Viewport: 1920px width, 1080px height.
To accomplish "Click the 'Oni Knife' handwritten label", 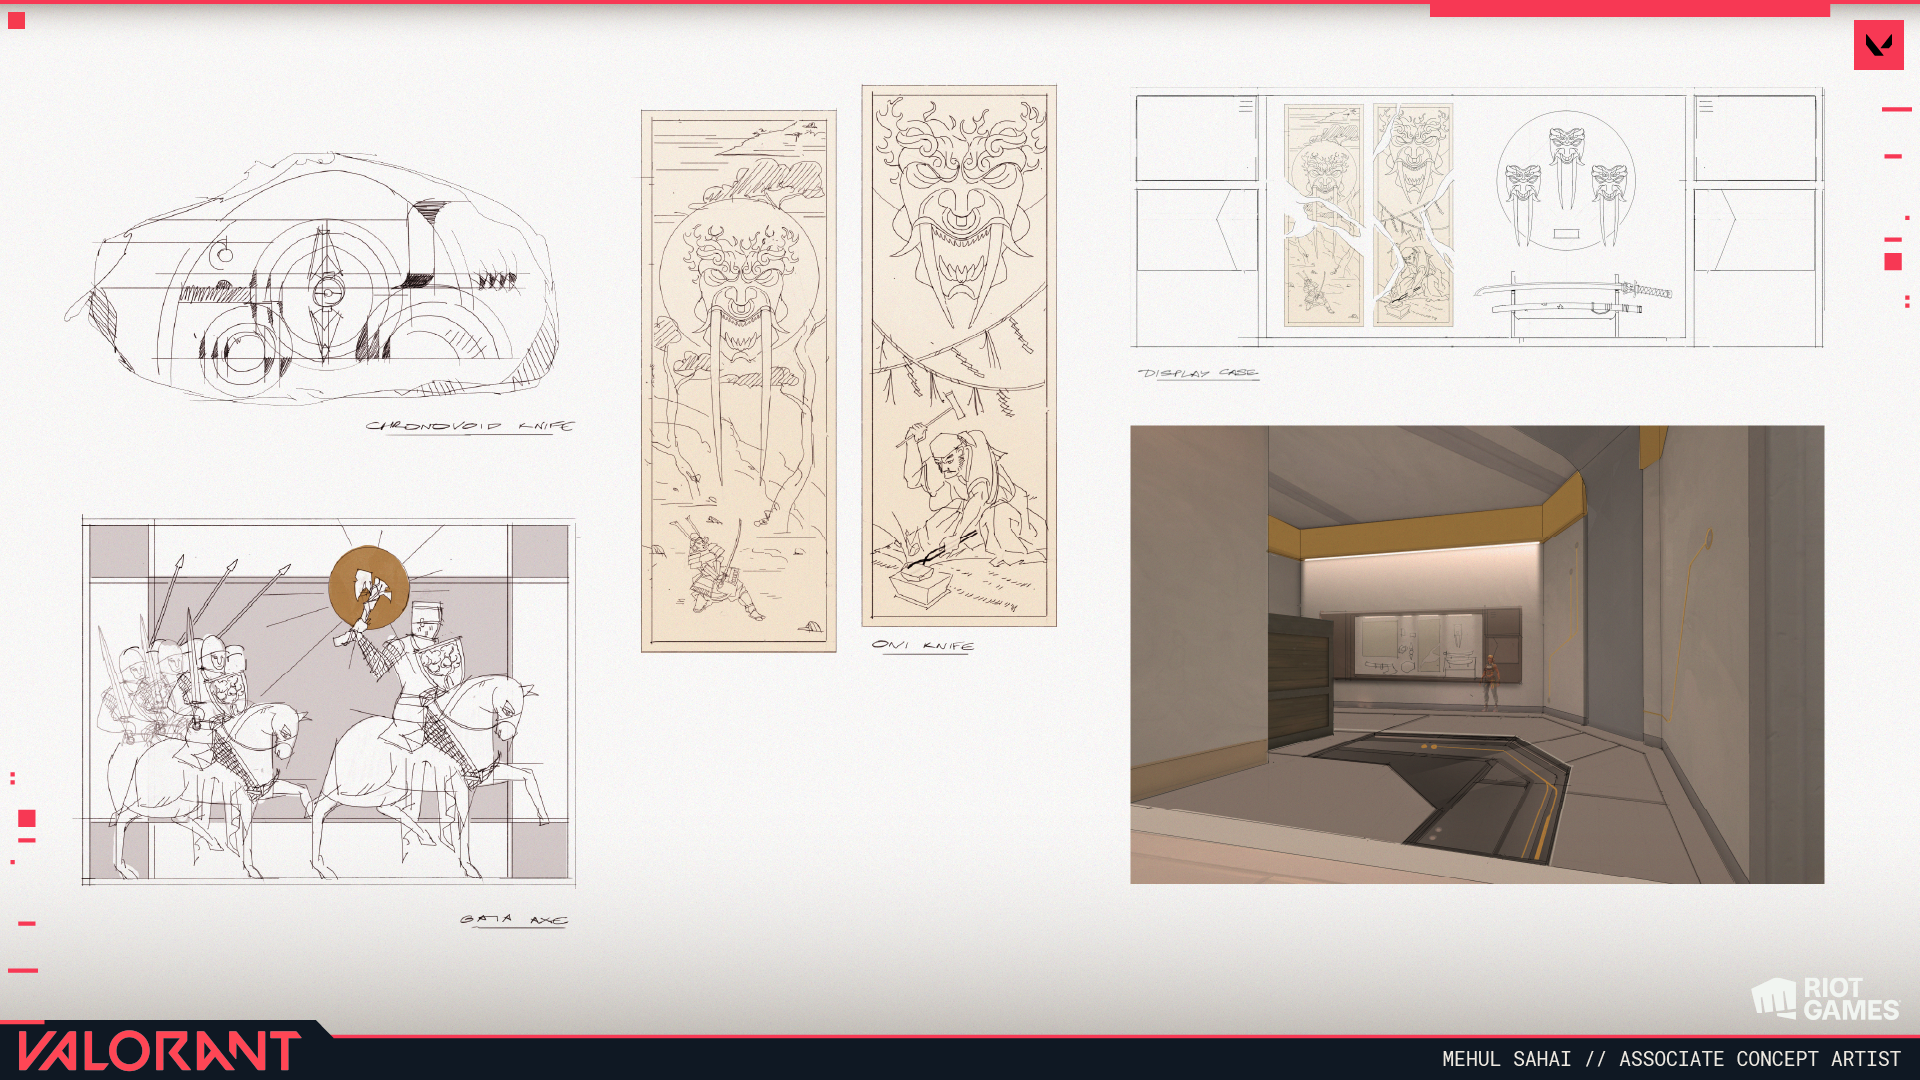I will (923, 645).
